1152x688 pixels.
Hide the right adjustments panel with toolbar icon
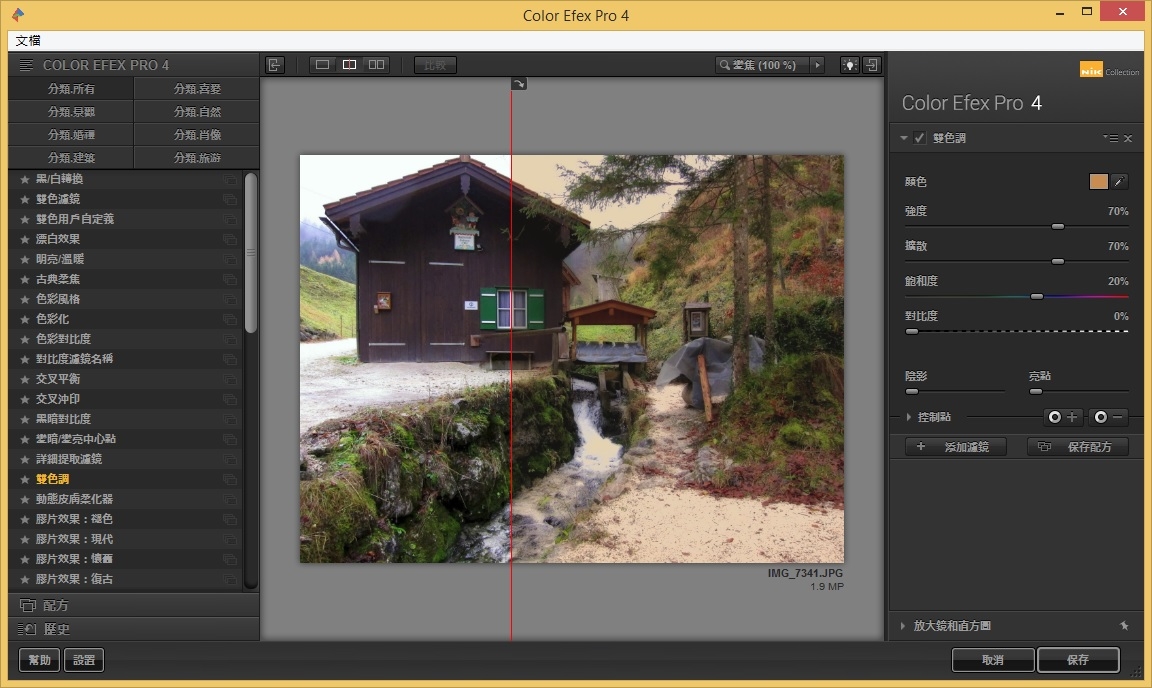pos(871,65)
